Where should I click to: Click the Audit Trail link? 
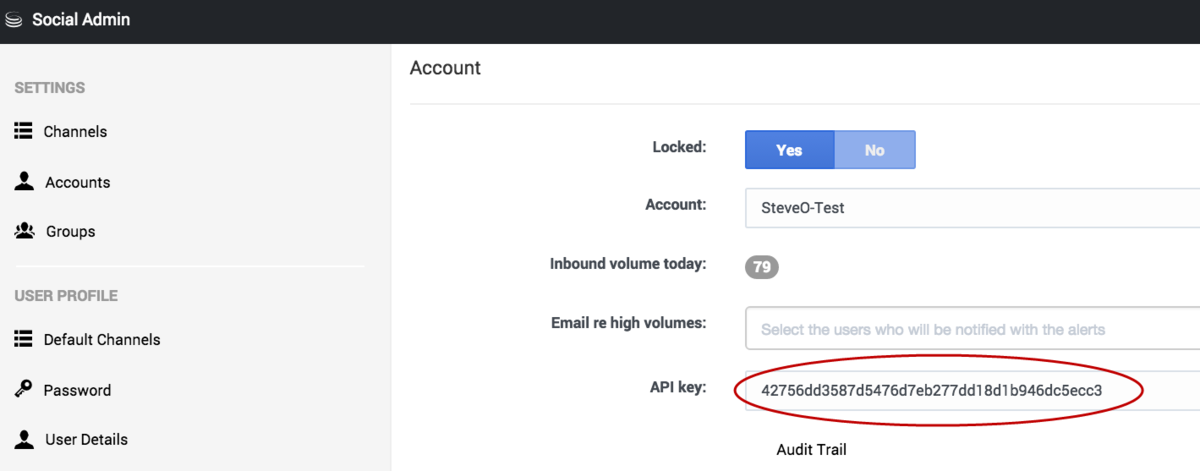click(x=811, y=449)
